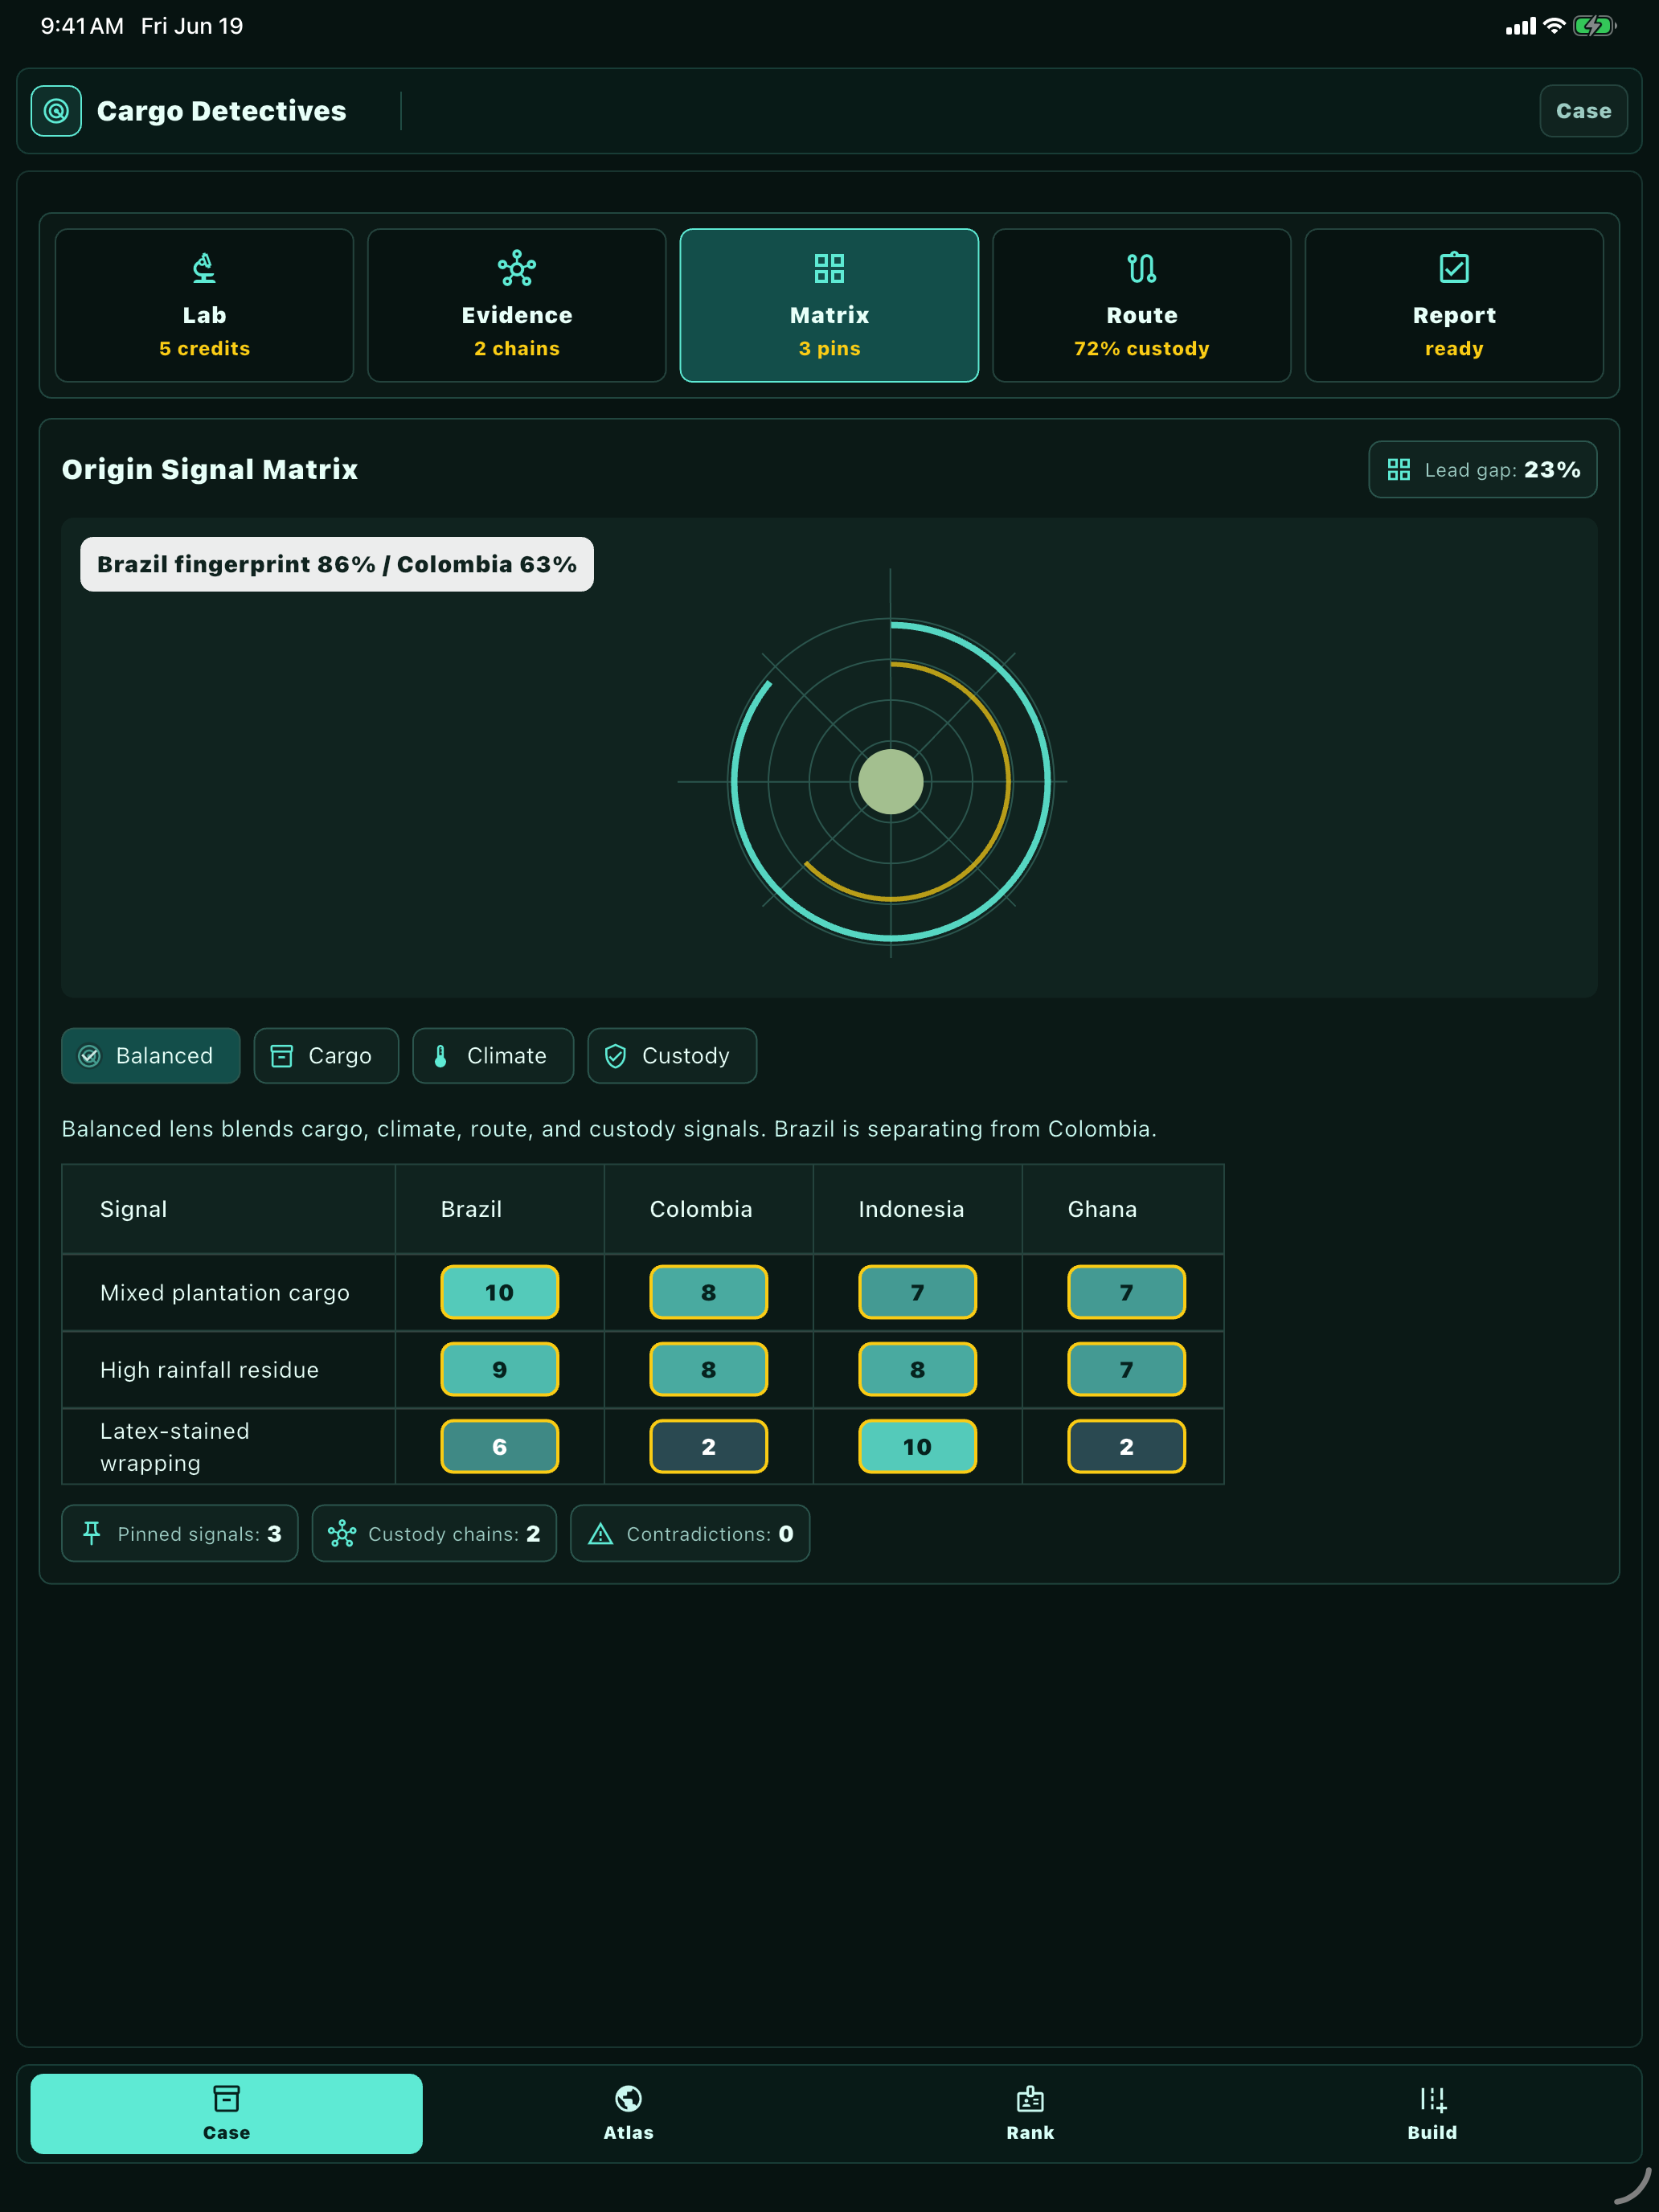Tap Indonesia score 7 for plantation cargo
Screen dimensions: 1659x2212
[918, 1292]
